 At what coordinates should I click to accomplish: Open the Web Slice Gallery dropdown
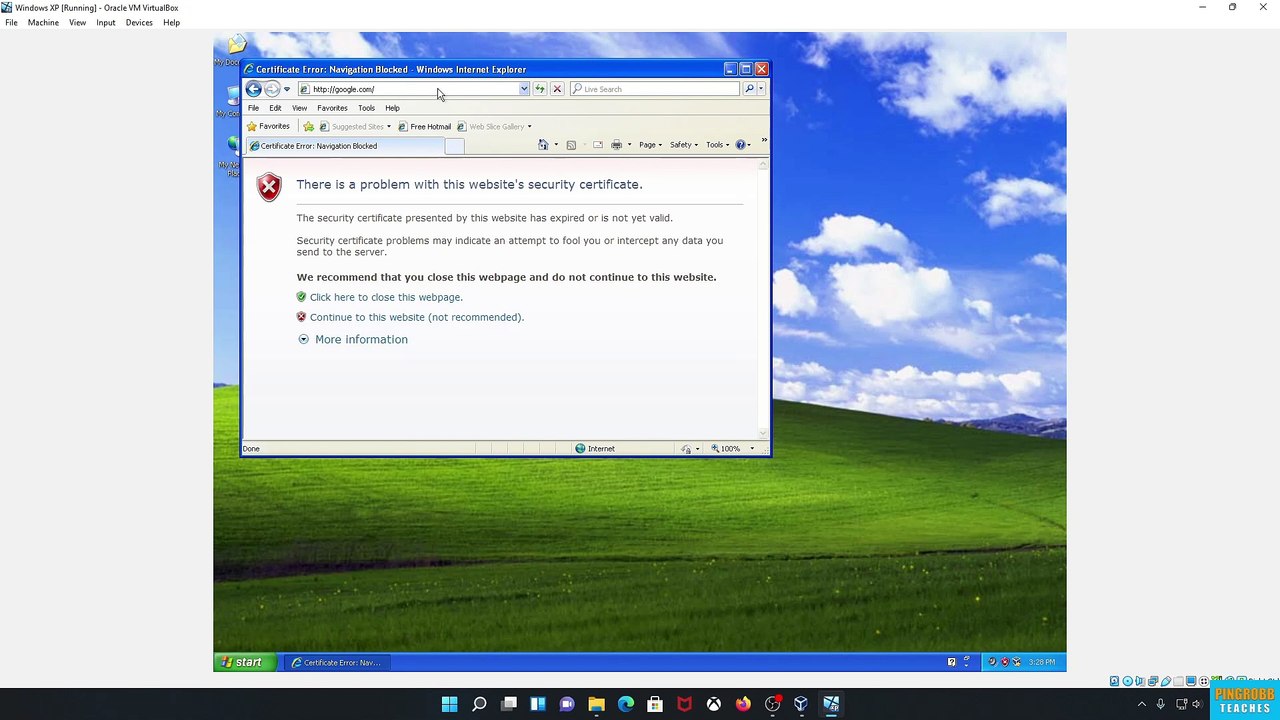pos(529,126)
